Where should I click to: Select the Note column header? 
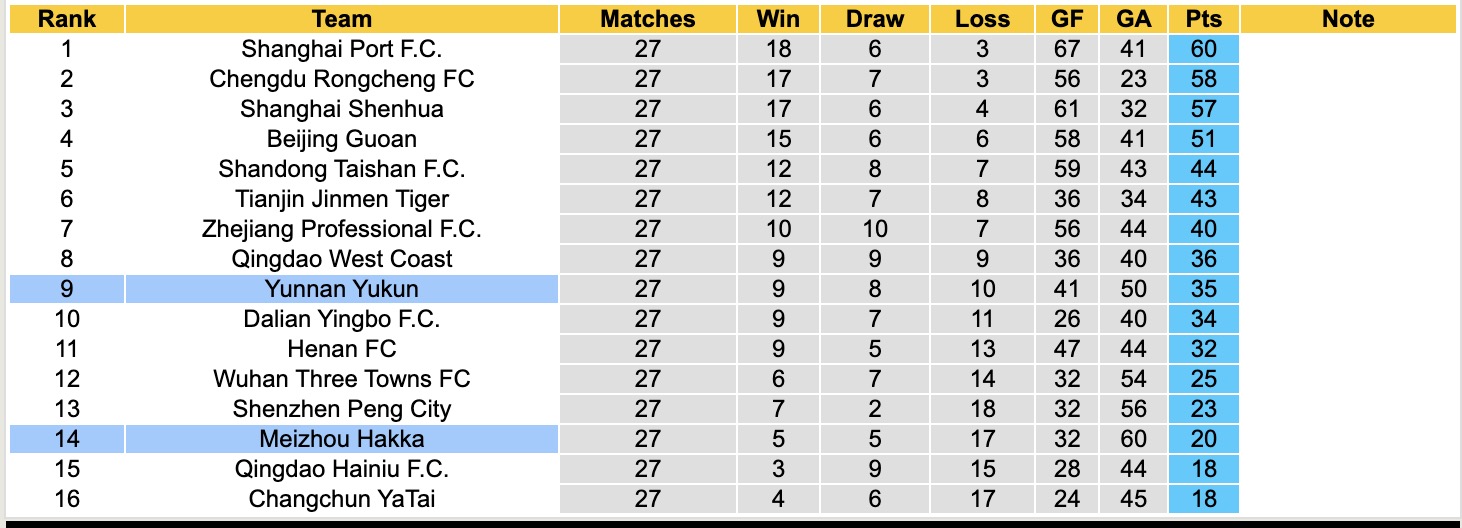[x=1347, y=19]
